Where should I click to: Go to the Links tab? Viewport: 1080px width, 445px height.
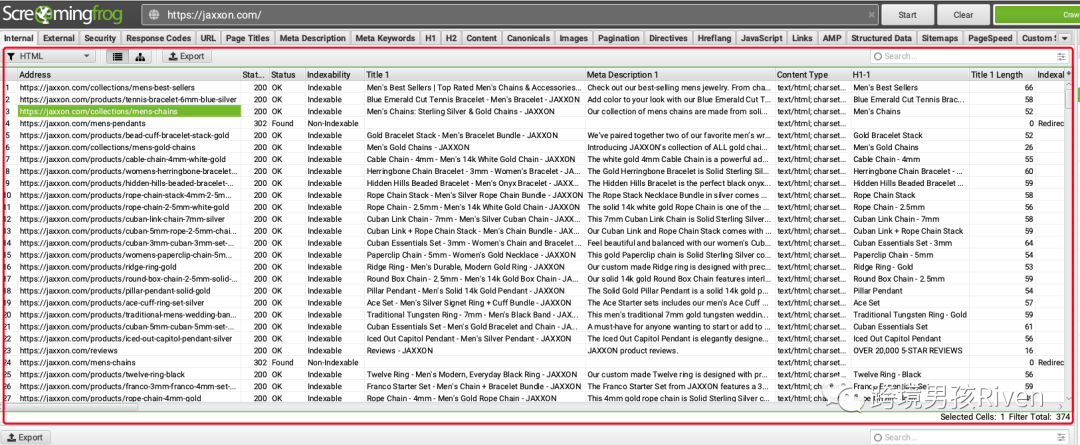[x=802, y=38]
